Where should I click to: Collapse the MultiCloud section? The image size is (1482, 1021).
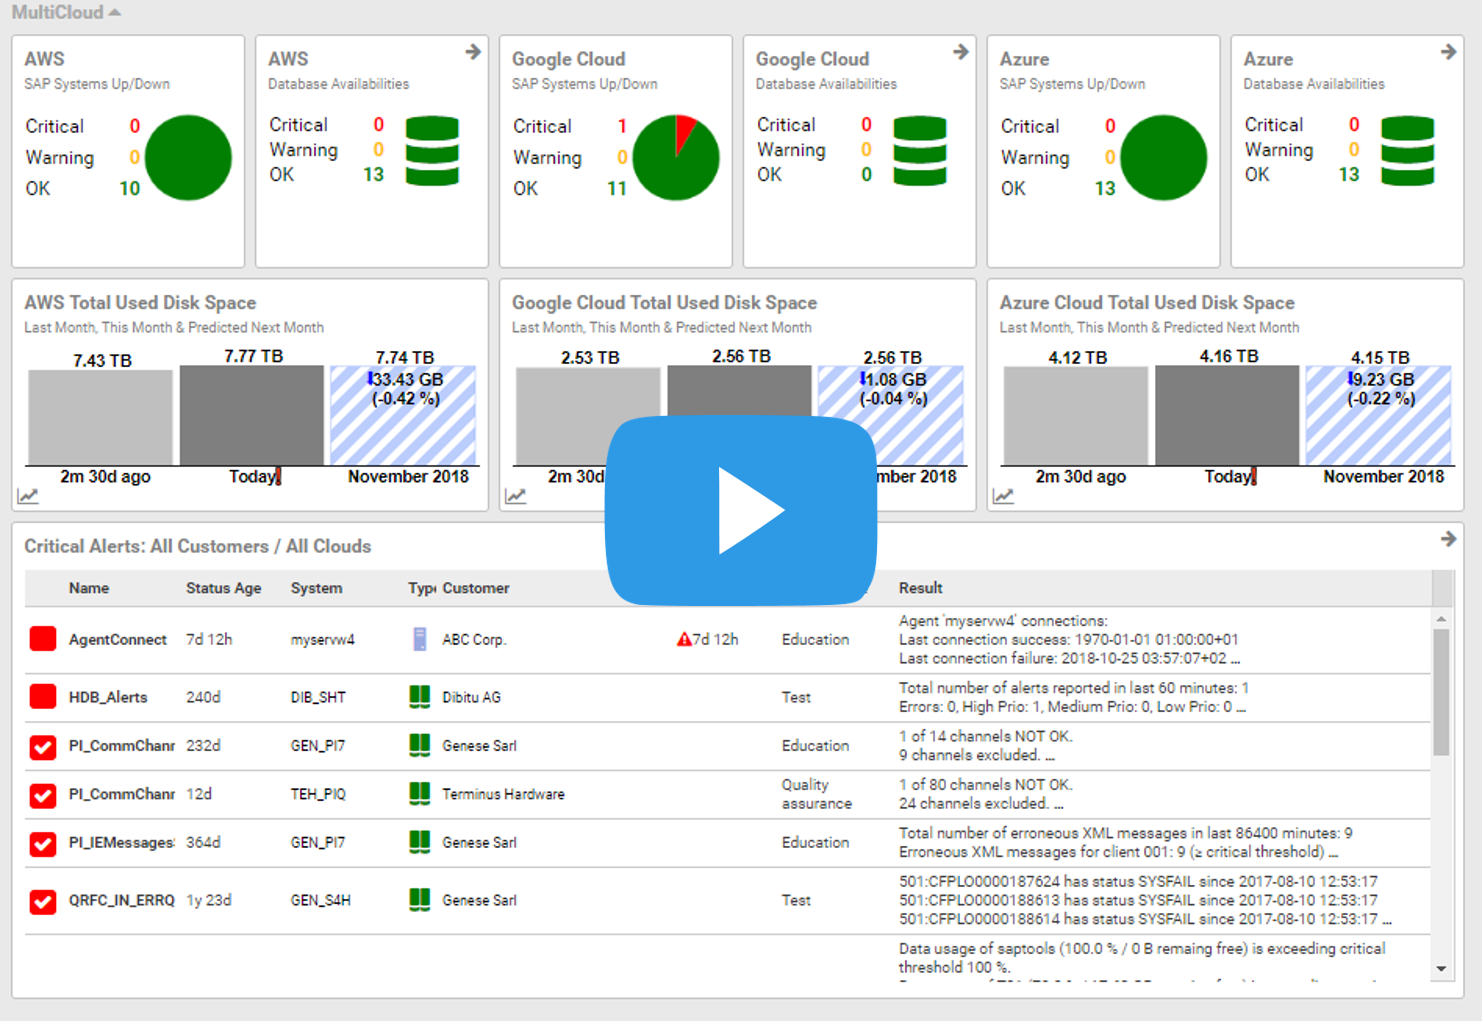pyautogui.click(x=112, y=12)
